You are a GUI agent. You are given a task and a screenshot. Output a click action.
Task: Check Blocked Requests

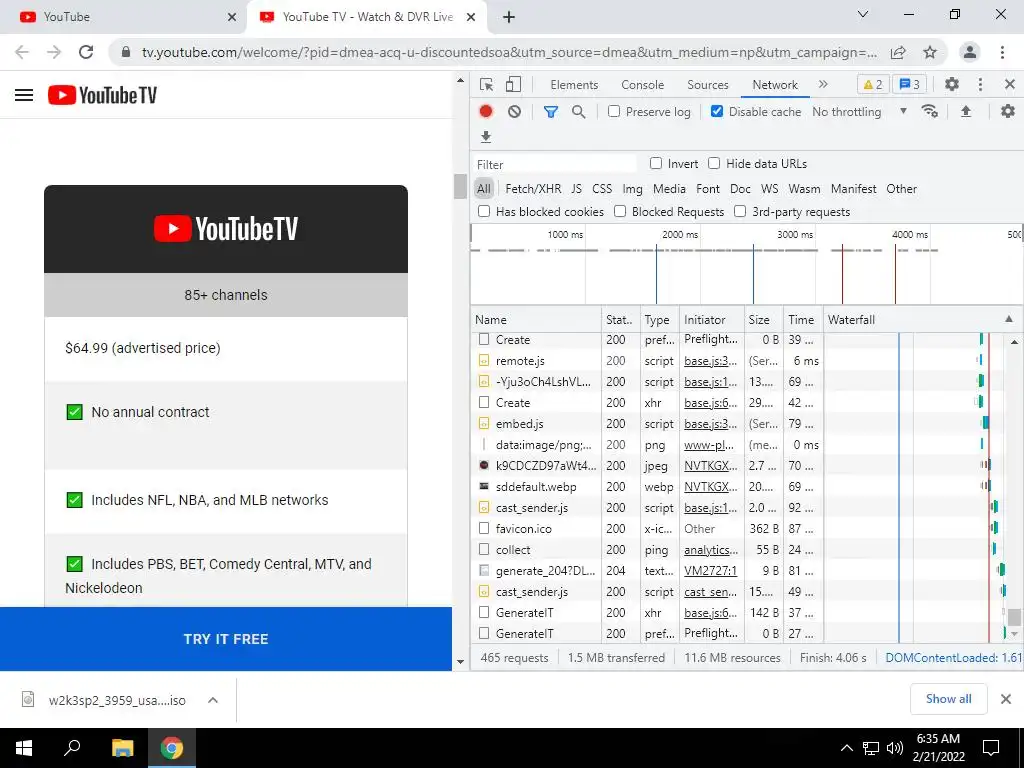[x=620, y=211]
